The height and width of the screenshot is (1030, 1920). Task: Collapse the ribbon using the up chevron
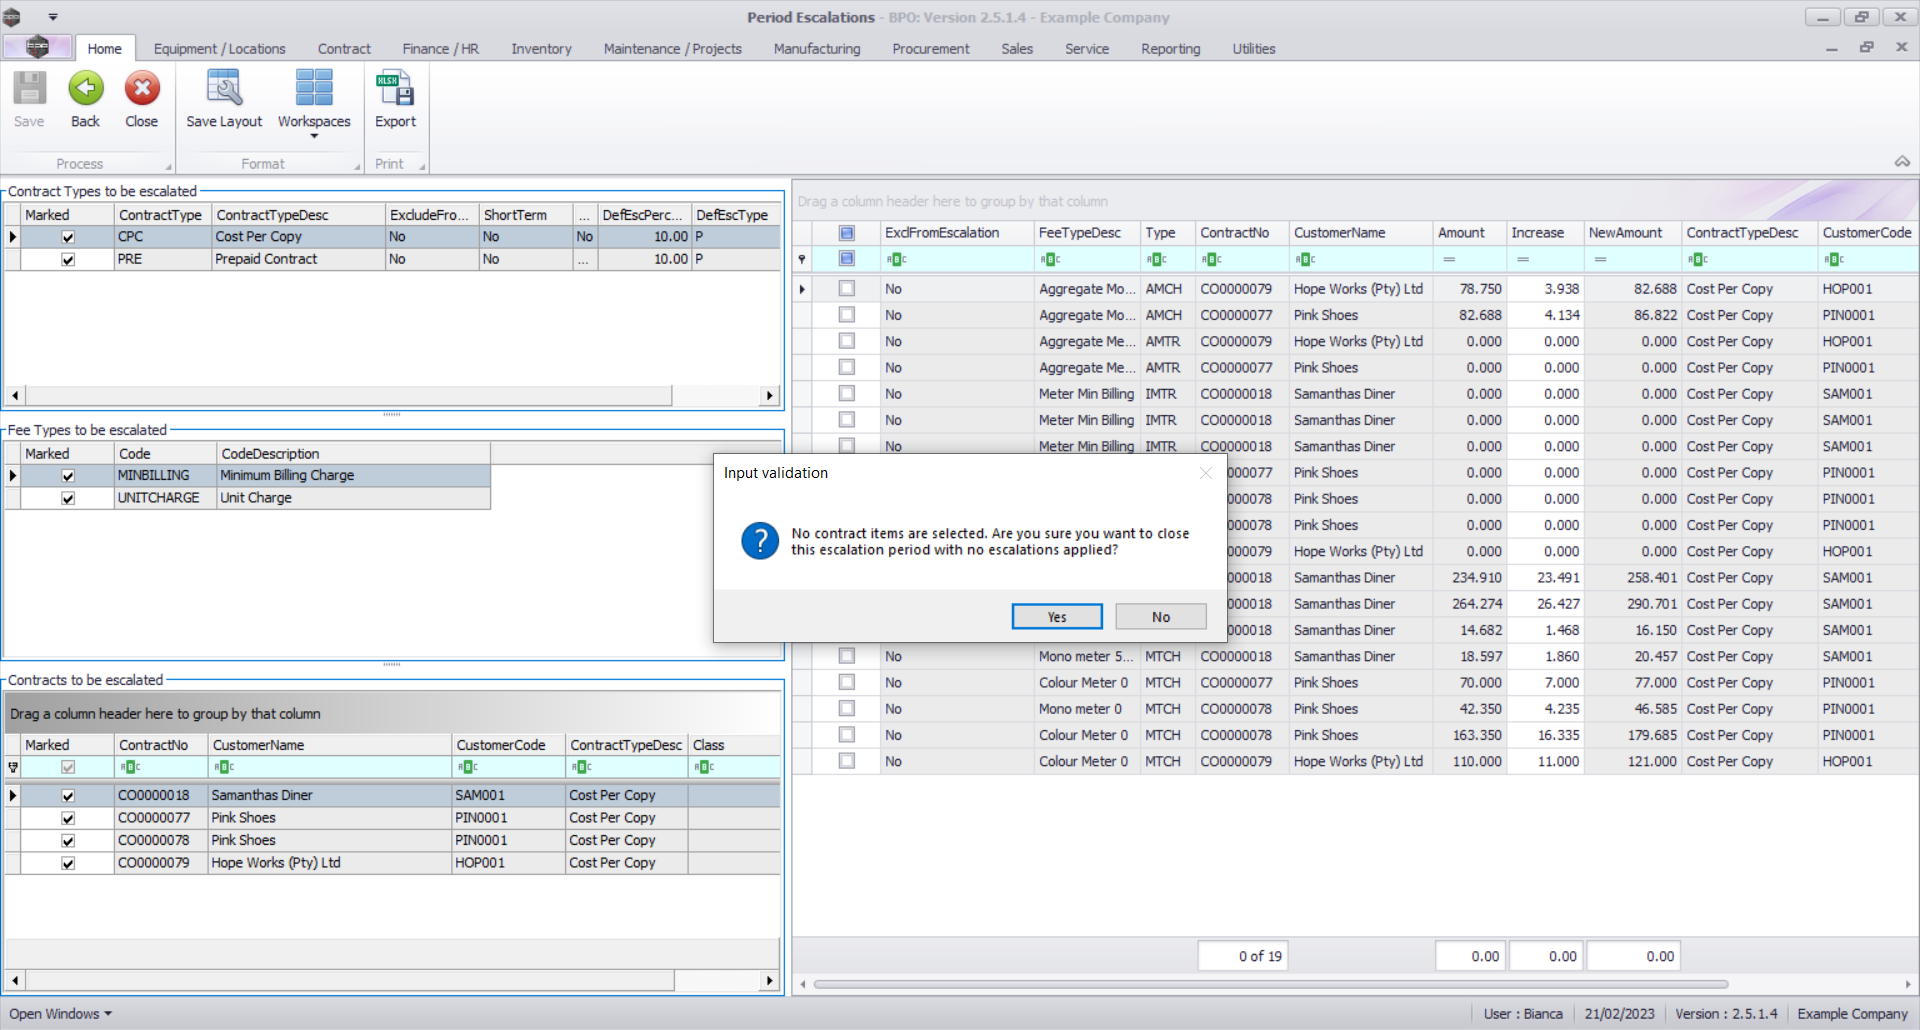click(x=1902, y=161)
